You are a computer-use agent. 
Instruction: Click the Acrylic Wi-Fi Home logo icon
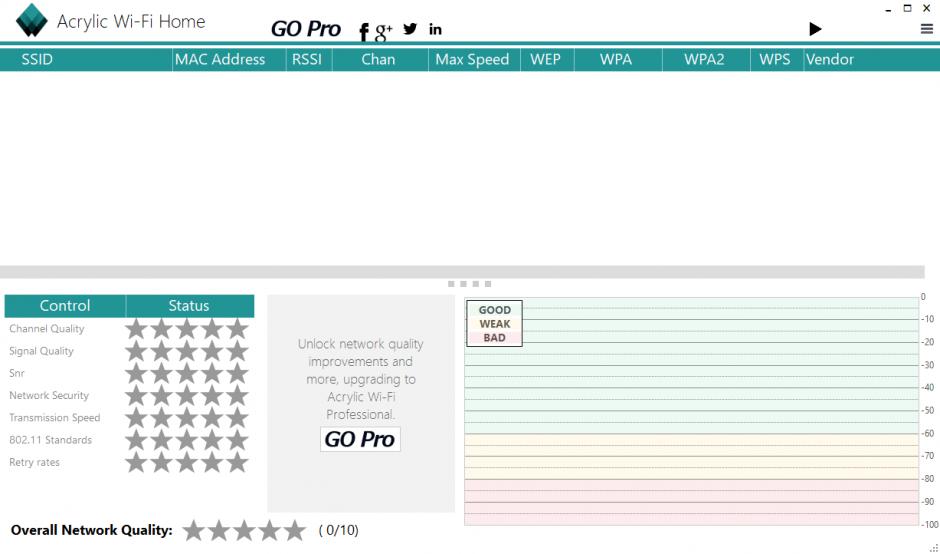(31, 19)
